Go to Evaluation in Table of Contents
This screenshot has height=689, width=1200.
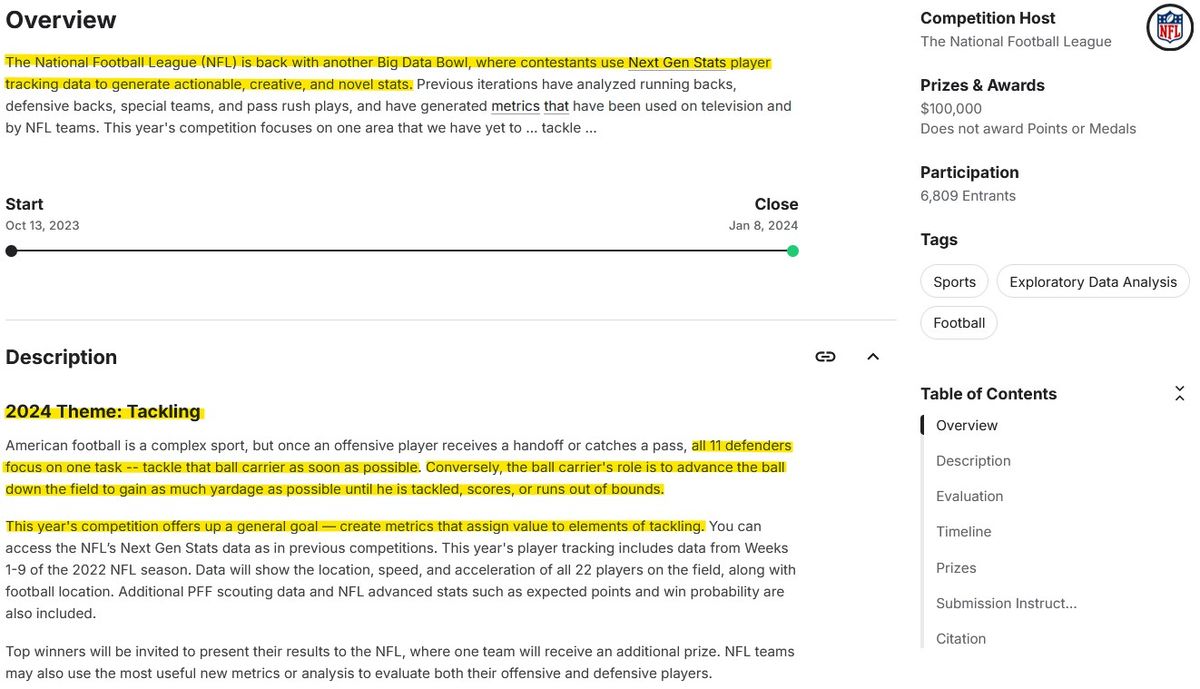pyautogui.click(x=969, y=496)
